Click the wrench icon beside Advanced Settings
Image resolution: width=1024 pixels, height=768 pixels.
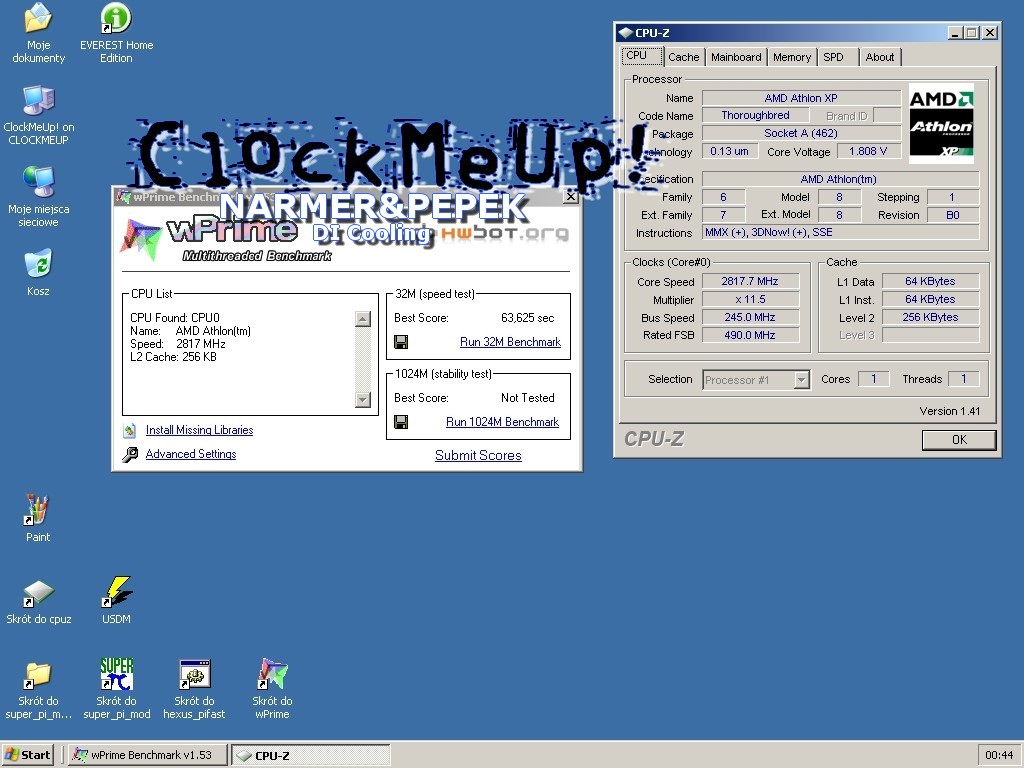tap(130, 454)
